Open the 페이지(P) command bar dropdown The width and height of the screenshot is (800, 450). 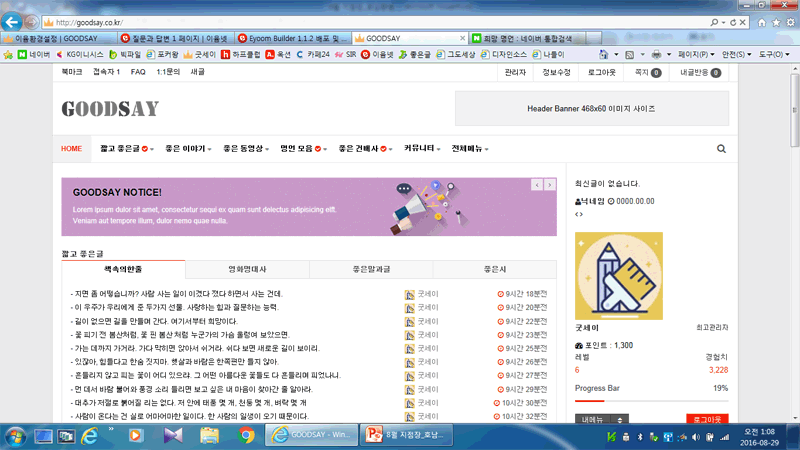696,55
